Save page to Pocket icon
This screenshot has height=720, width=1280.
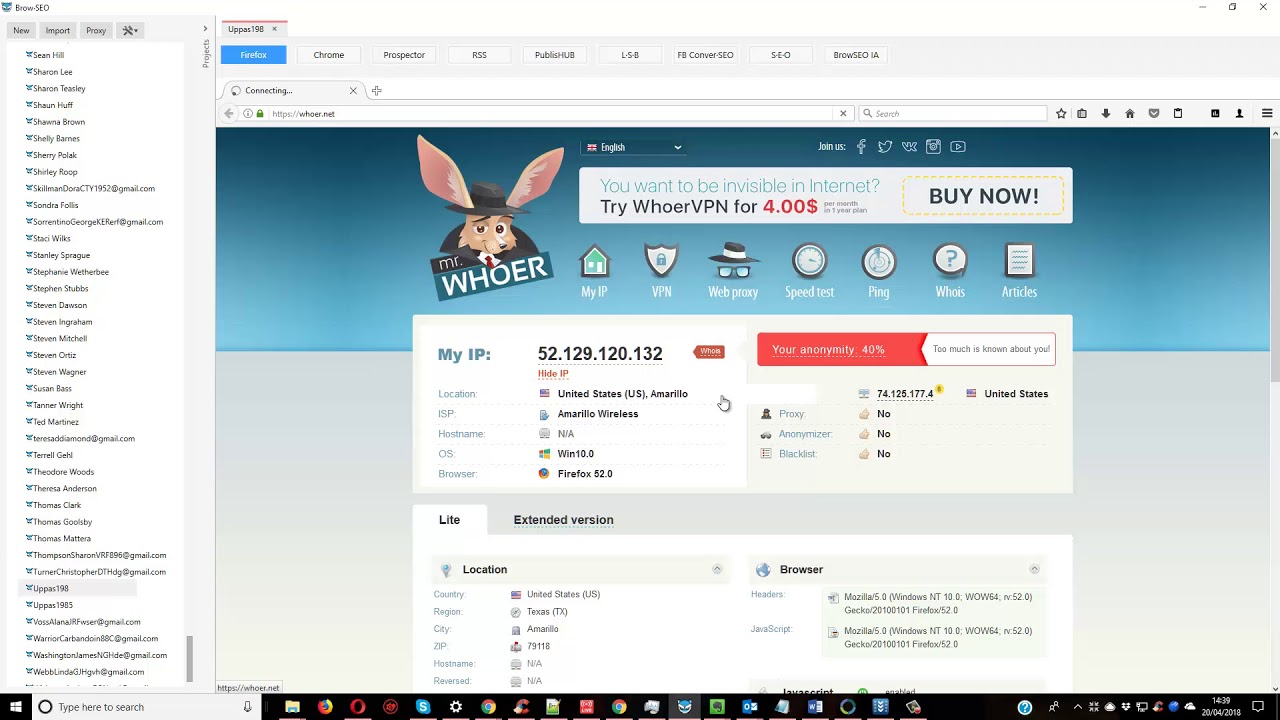1154,114
